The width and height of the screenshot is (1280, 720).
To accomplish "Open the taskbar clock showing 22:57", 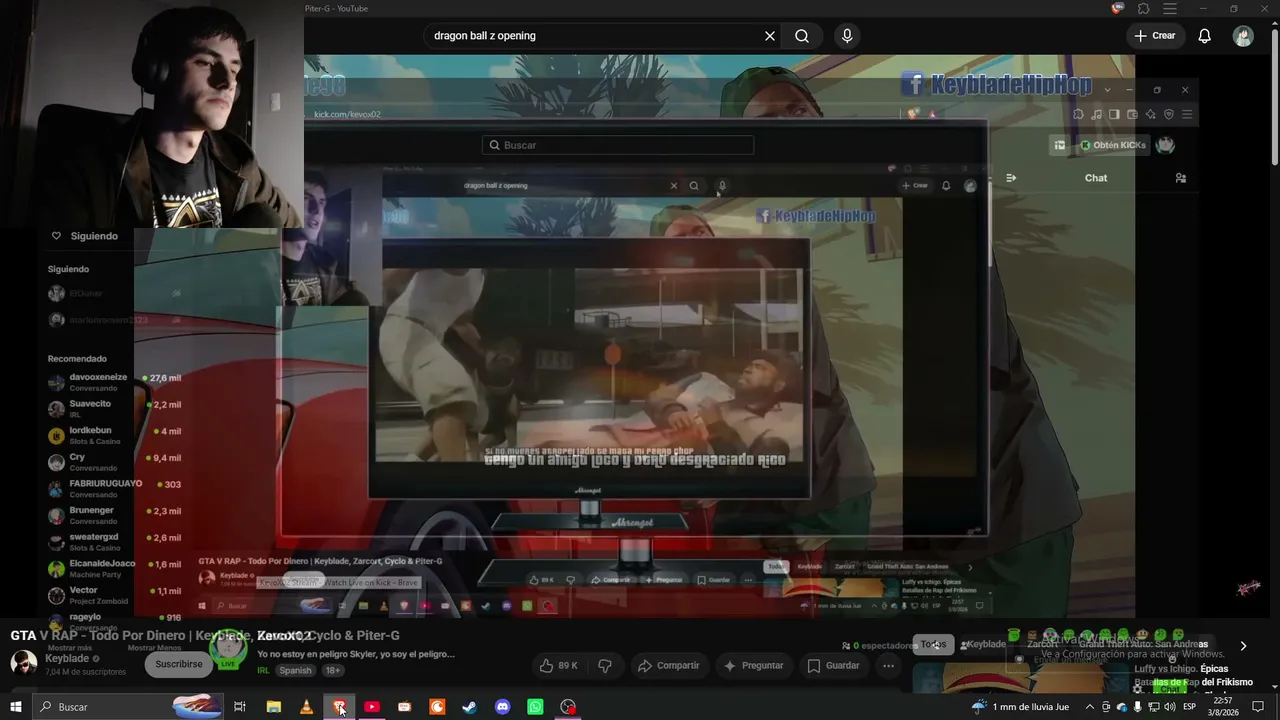I will (1224, 707).
